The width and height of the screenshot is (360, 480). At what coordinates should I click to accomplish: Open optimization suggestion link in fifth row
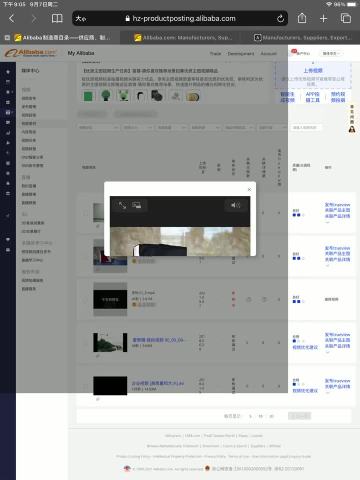(x=305, y=390)
